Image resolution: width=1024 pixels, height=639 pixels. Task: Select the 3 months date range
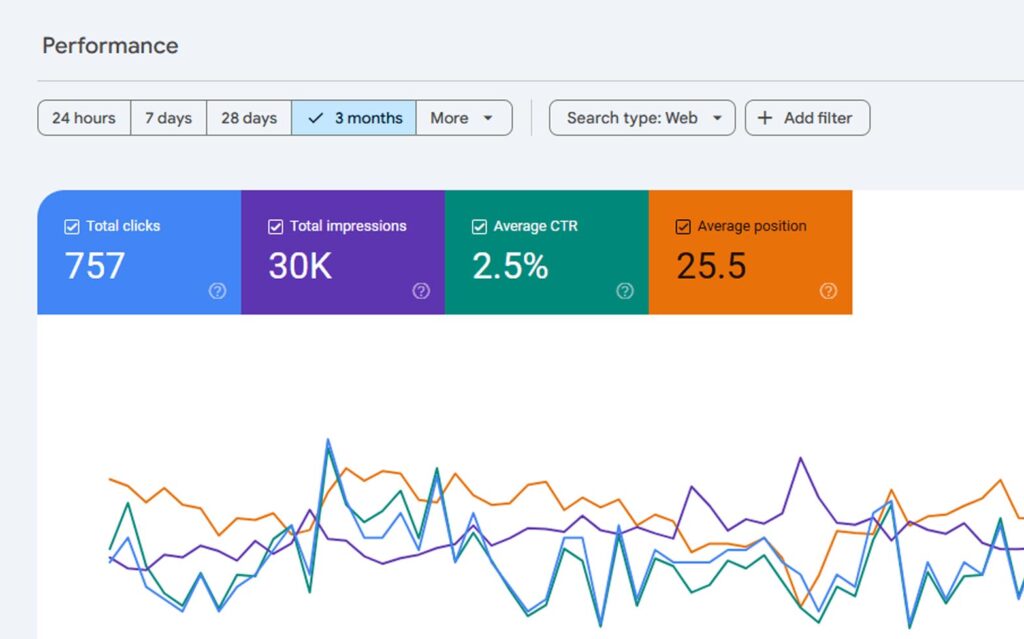click(x=355, y=118)
